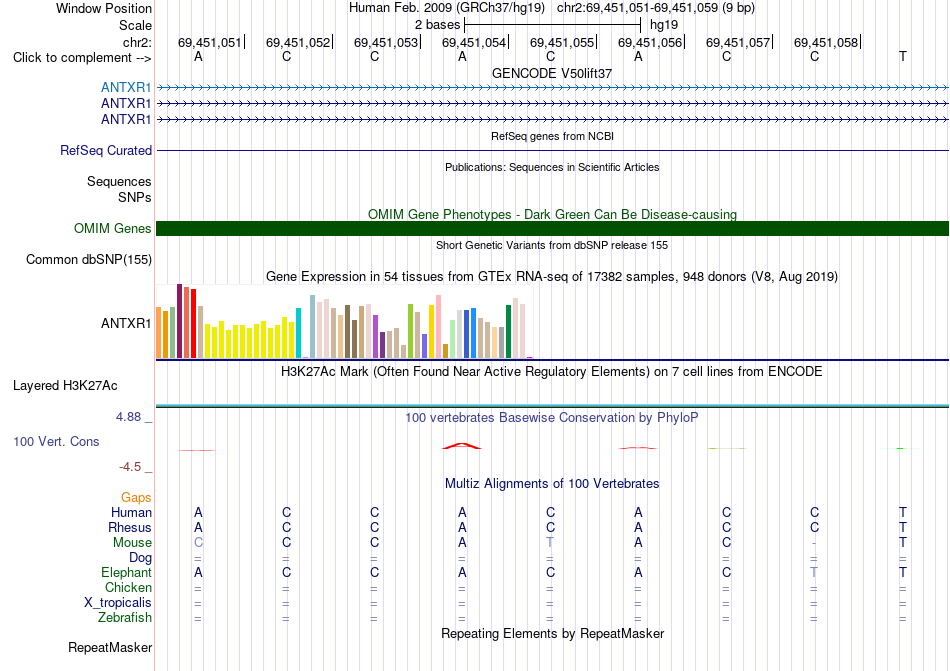Open 'Repeating Elements by RepeatMasker' track title
Image resolution: width=950 pixels, height=671 pixels.
click(x=552, y=633)
